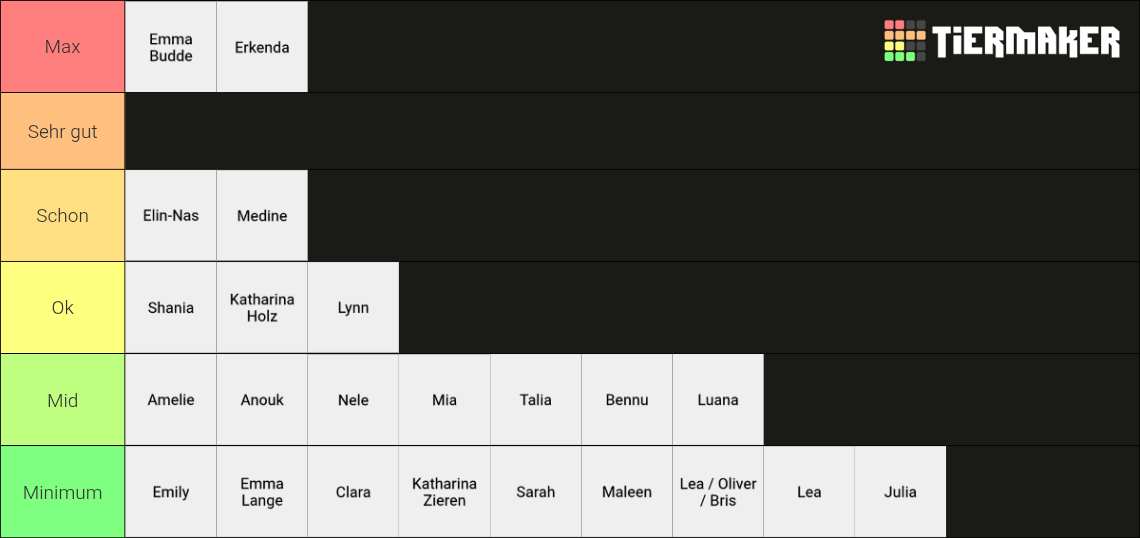
Task: Select the Emma Budde tile
Action: tap(171, 47)
